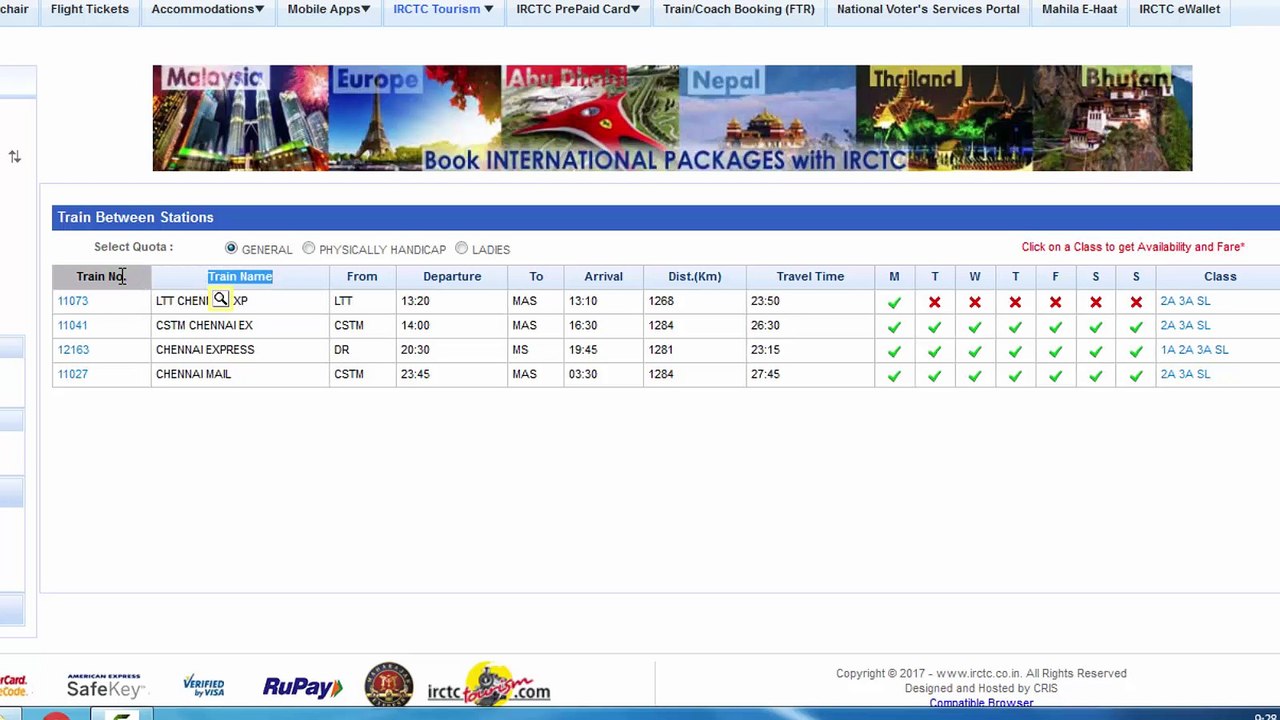Click Friday checkmark for train 11041
The height and width of the screenshot is (720, 1280).
[x=1055, y=327]
